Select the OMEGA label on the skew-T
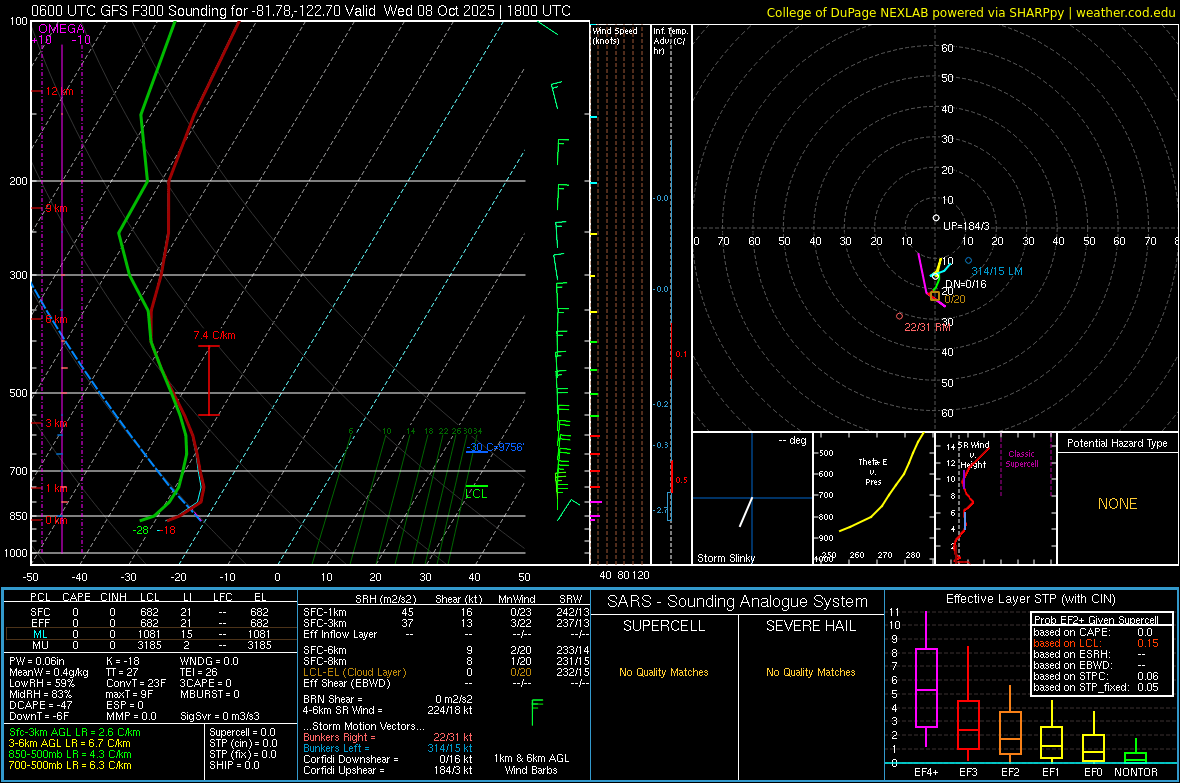 [62, 29]
